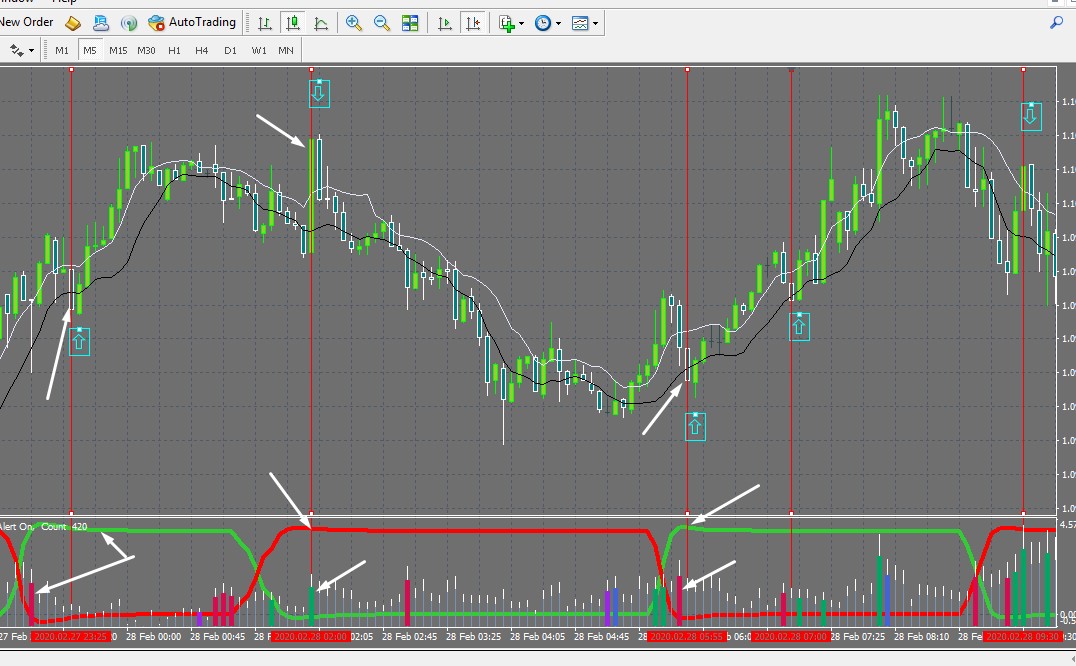Click the 'Alert On, Count 420' indicator label
This screenshot has width=1076, height=666.
click(x=44, y=527)
